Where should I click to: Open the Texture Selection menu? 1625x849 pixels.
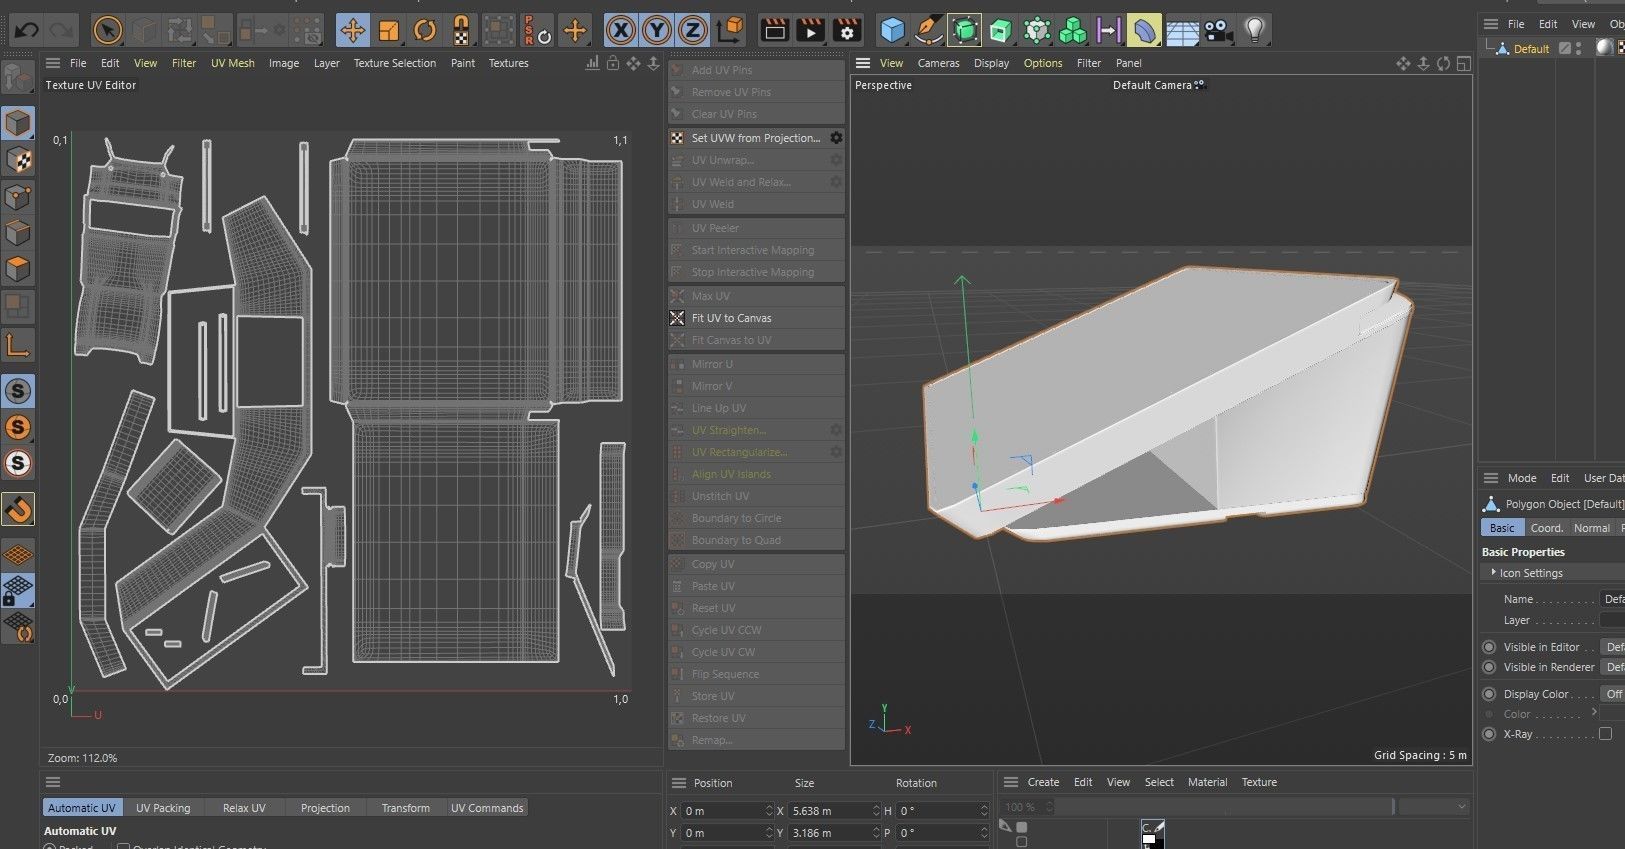click(394, 63)
